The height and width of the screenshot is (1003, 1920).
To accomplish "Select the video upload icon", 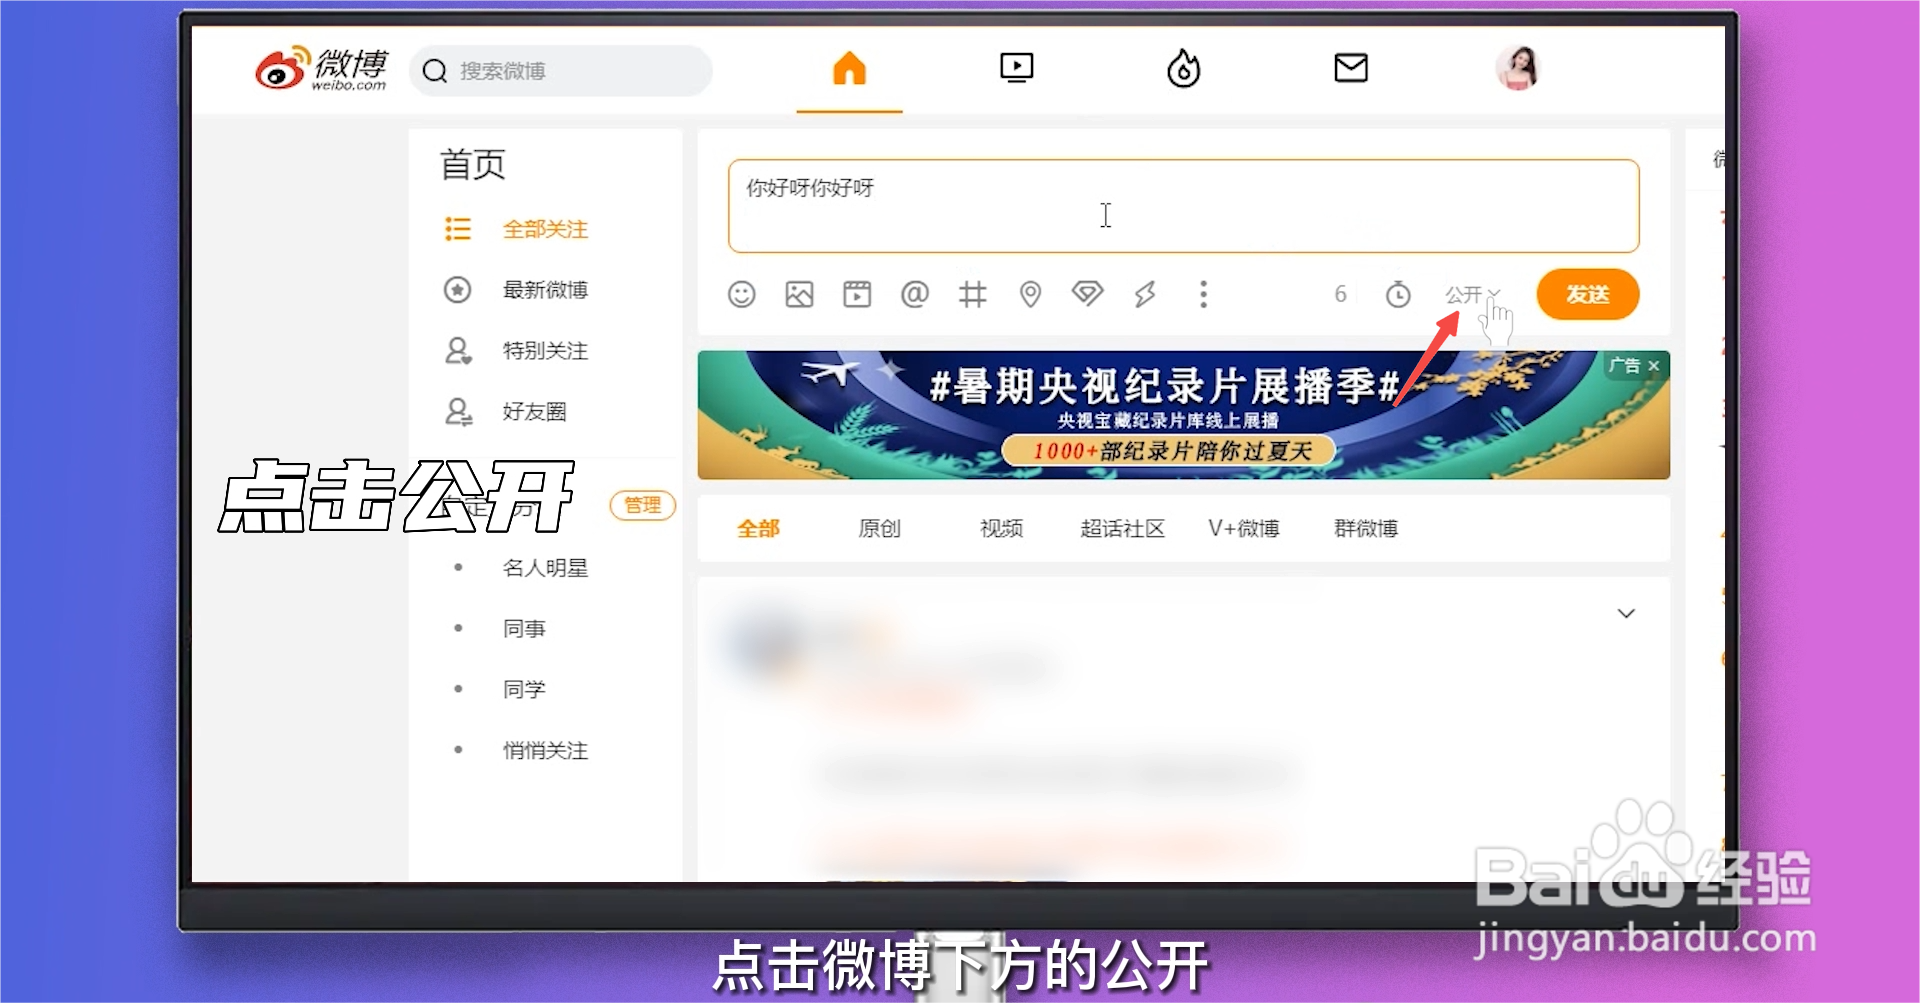I will point(857,294).
